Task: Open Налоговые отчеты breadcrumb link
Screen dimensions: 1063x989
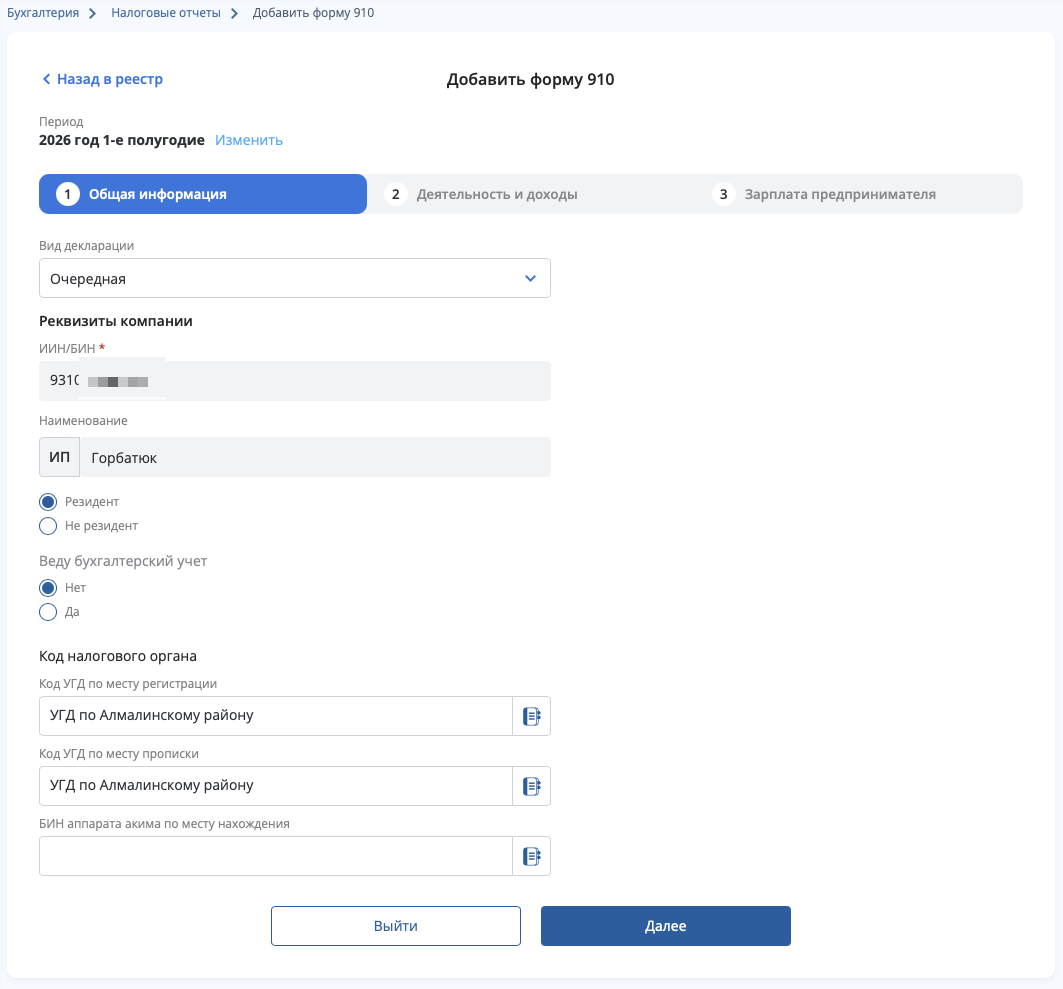Action: click(x=166, y=13)
